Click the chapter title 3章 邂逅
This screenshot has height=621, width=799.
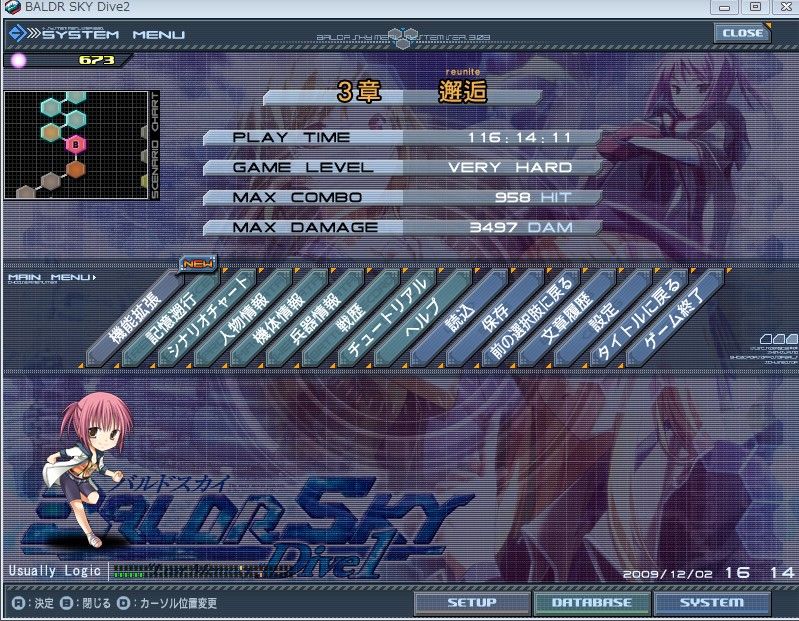tap(412, 92)
